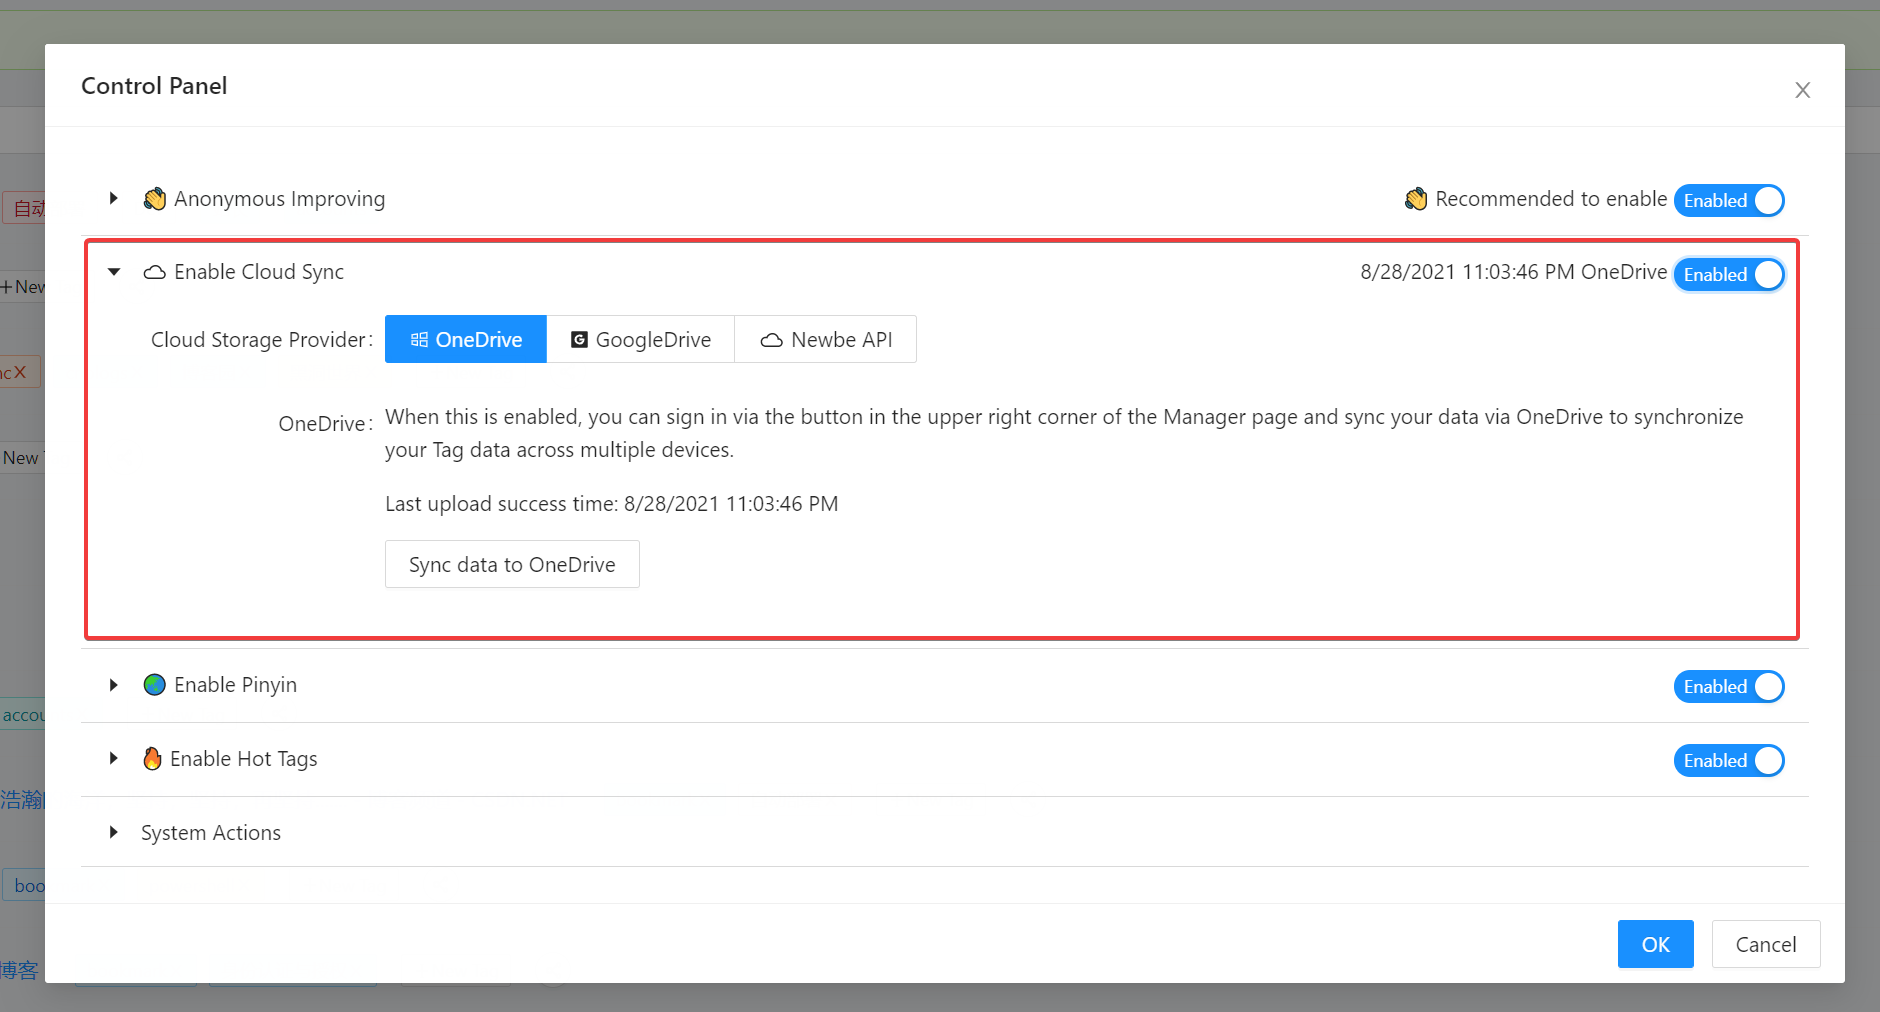
Task: Click the Cloud Storage Provider label
Action: coord(262,340)
